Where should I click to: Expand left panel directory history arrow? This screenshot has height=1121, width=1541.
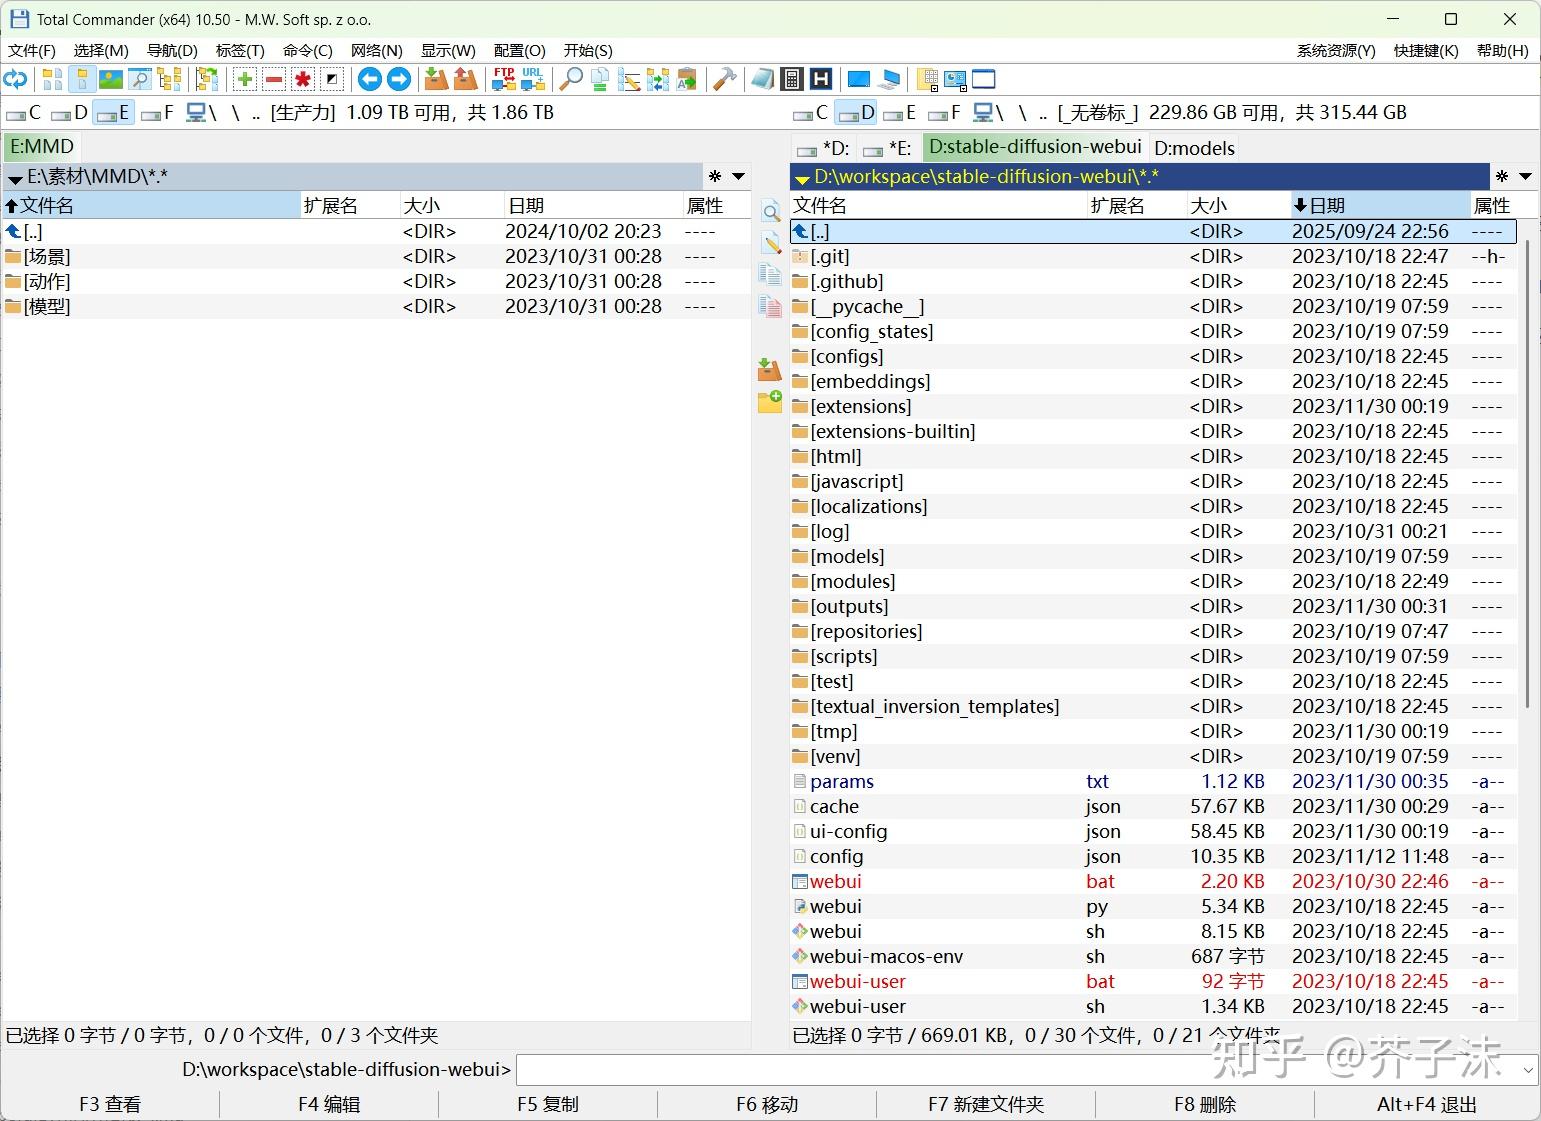click(x=739, y=177)
